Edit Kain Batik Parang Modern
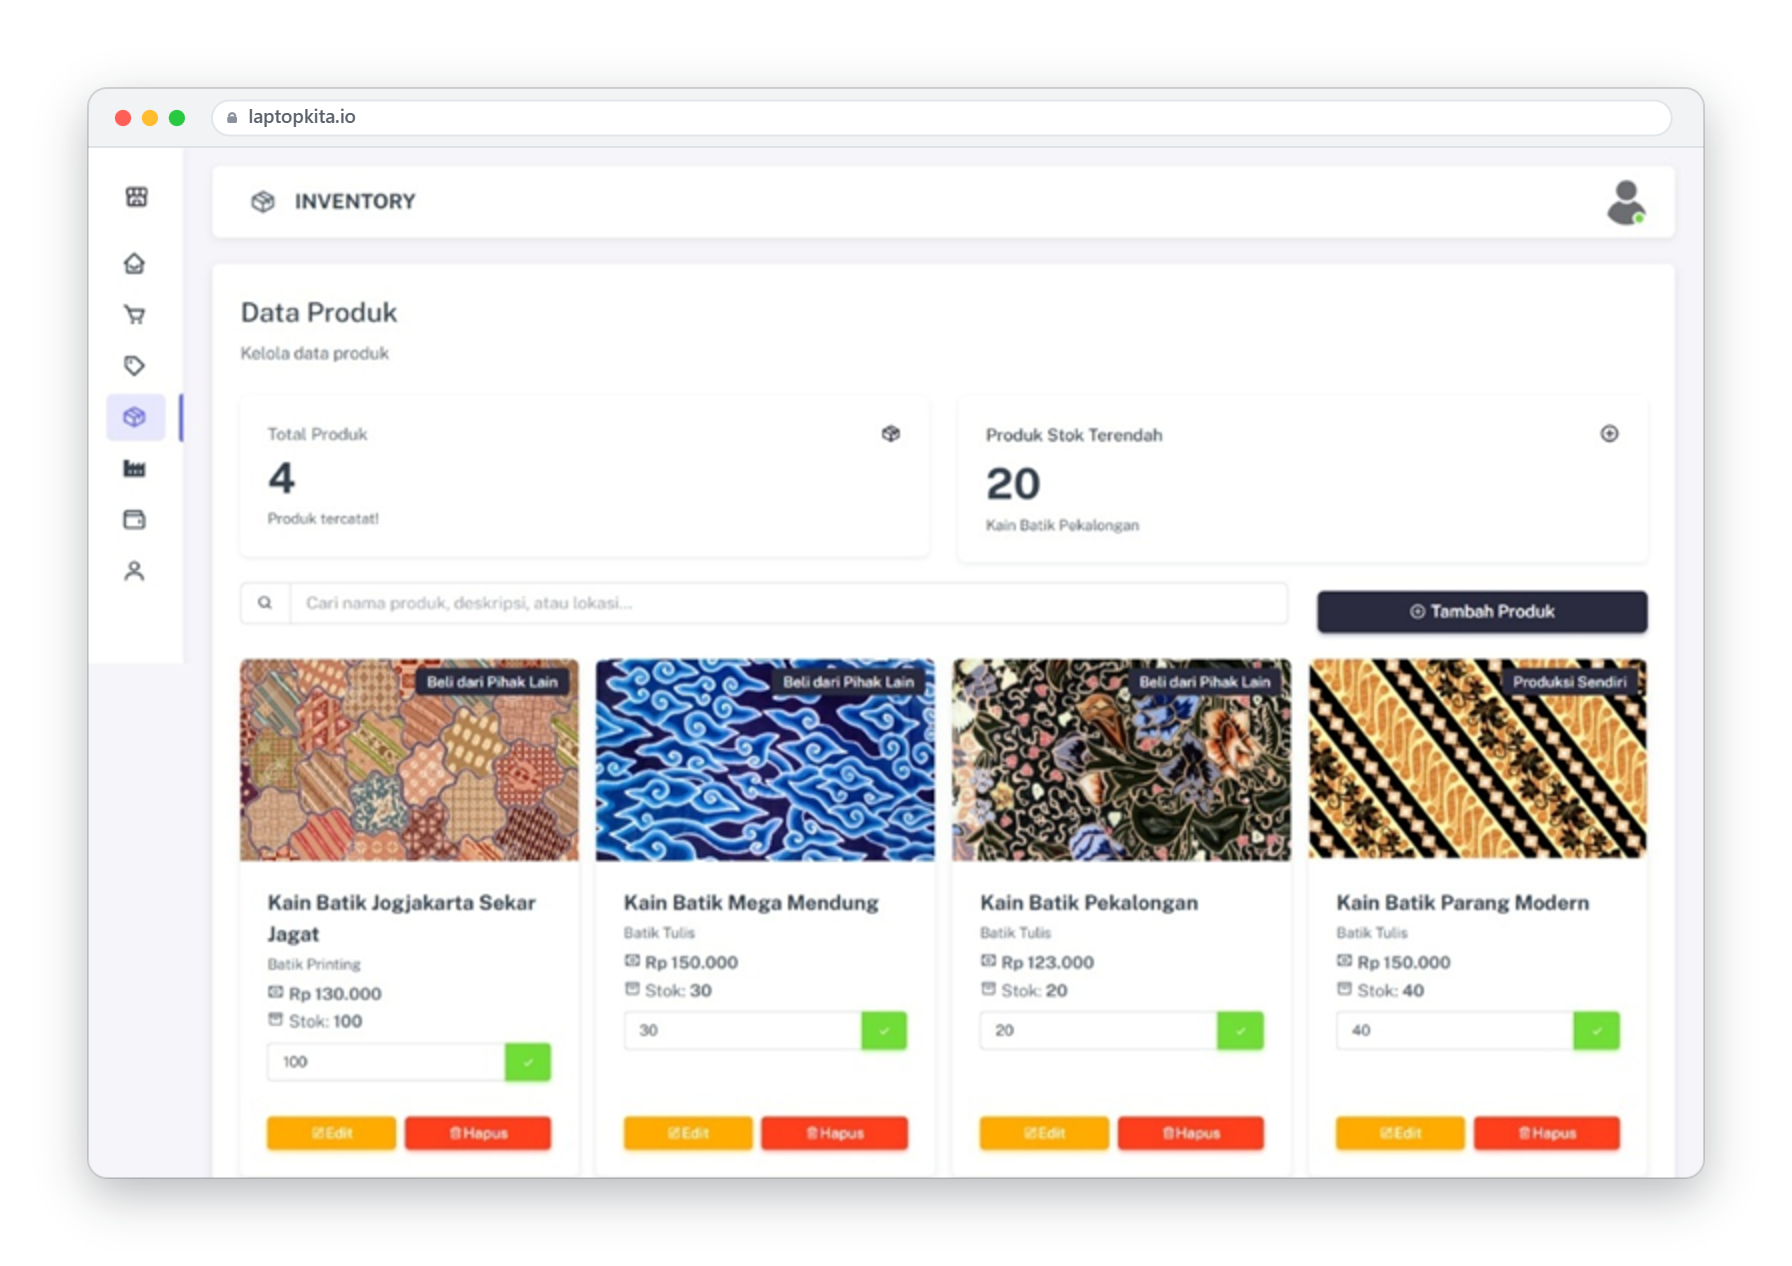This screenshot has width=1792, height=1266. tap(1400, 1133)
